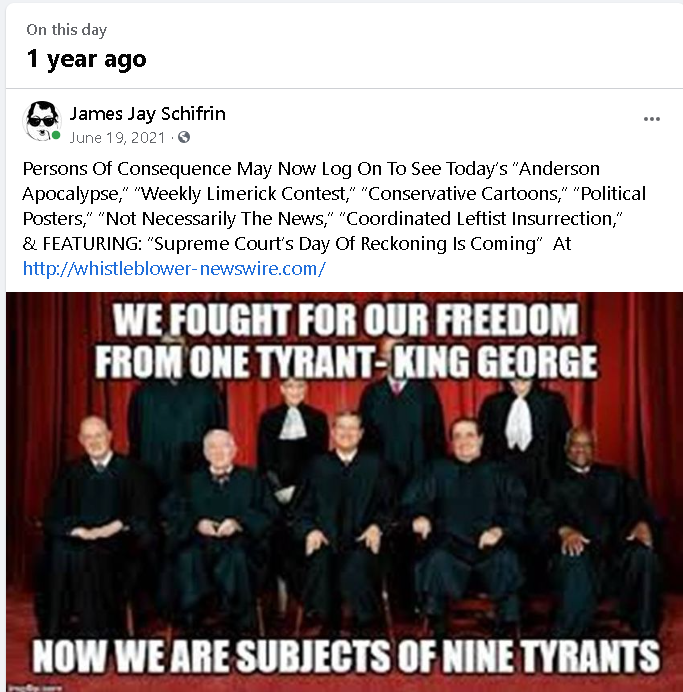683x692 pixels.
Task: Click "WE FOUGHT FOR OUR FREEDOM" caption
Action: [x=345, y=320]
